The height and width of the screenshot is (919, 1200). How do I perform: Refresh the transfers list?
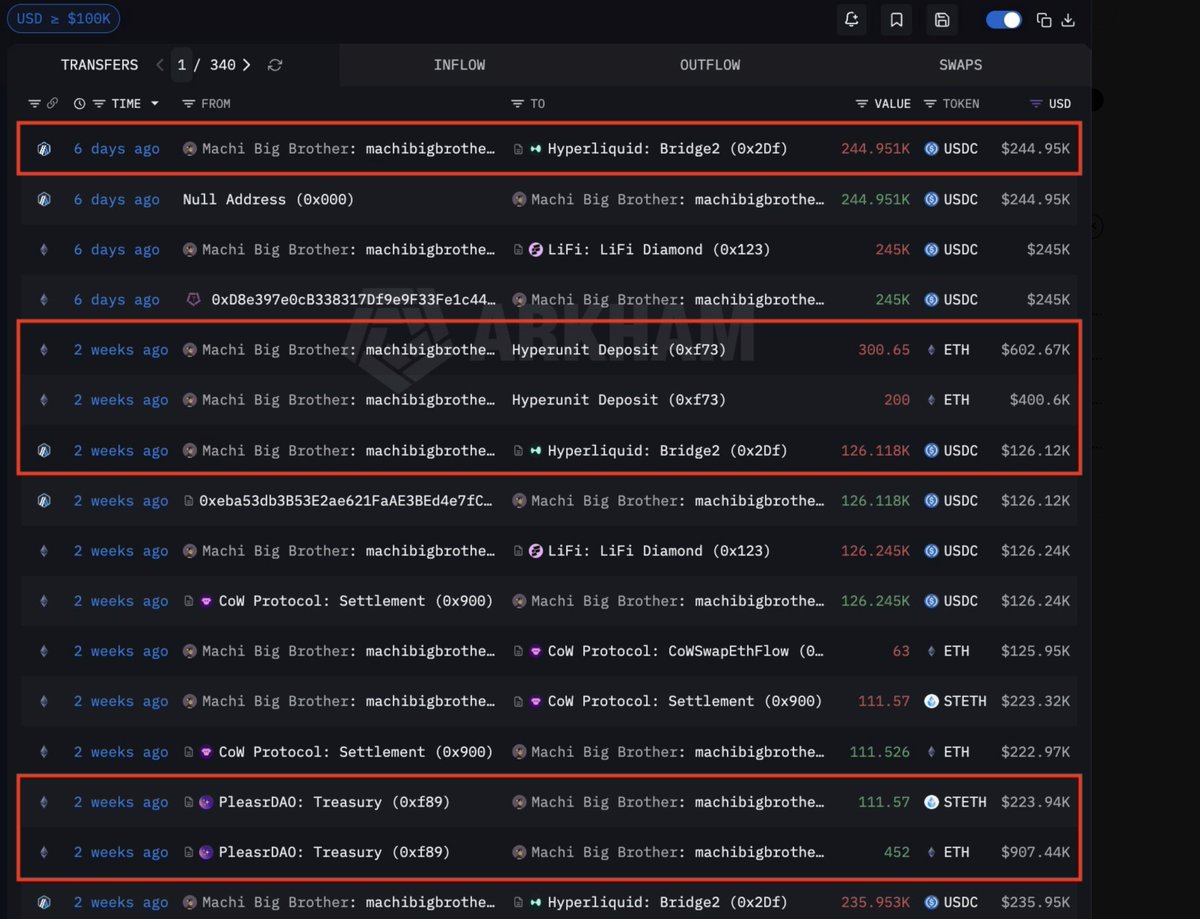pos(275,65)
